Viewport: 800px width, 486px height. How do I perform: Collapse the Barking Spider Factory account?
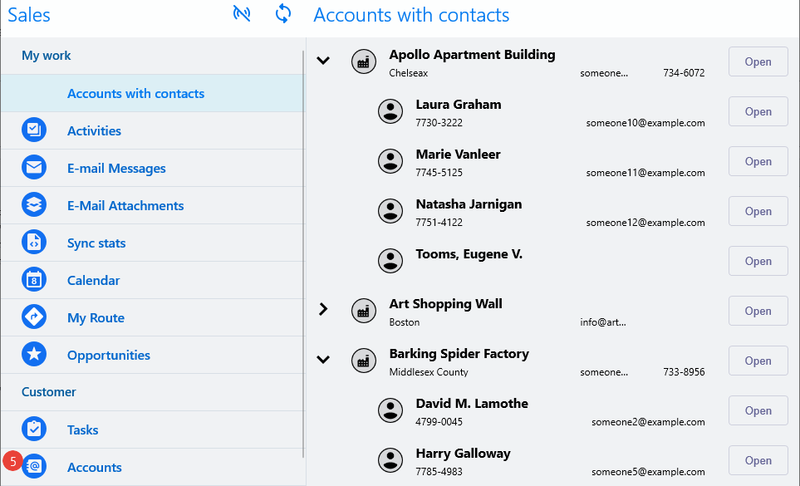click(x=323, y=360)
